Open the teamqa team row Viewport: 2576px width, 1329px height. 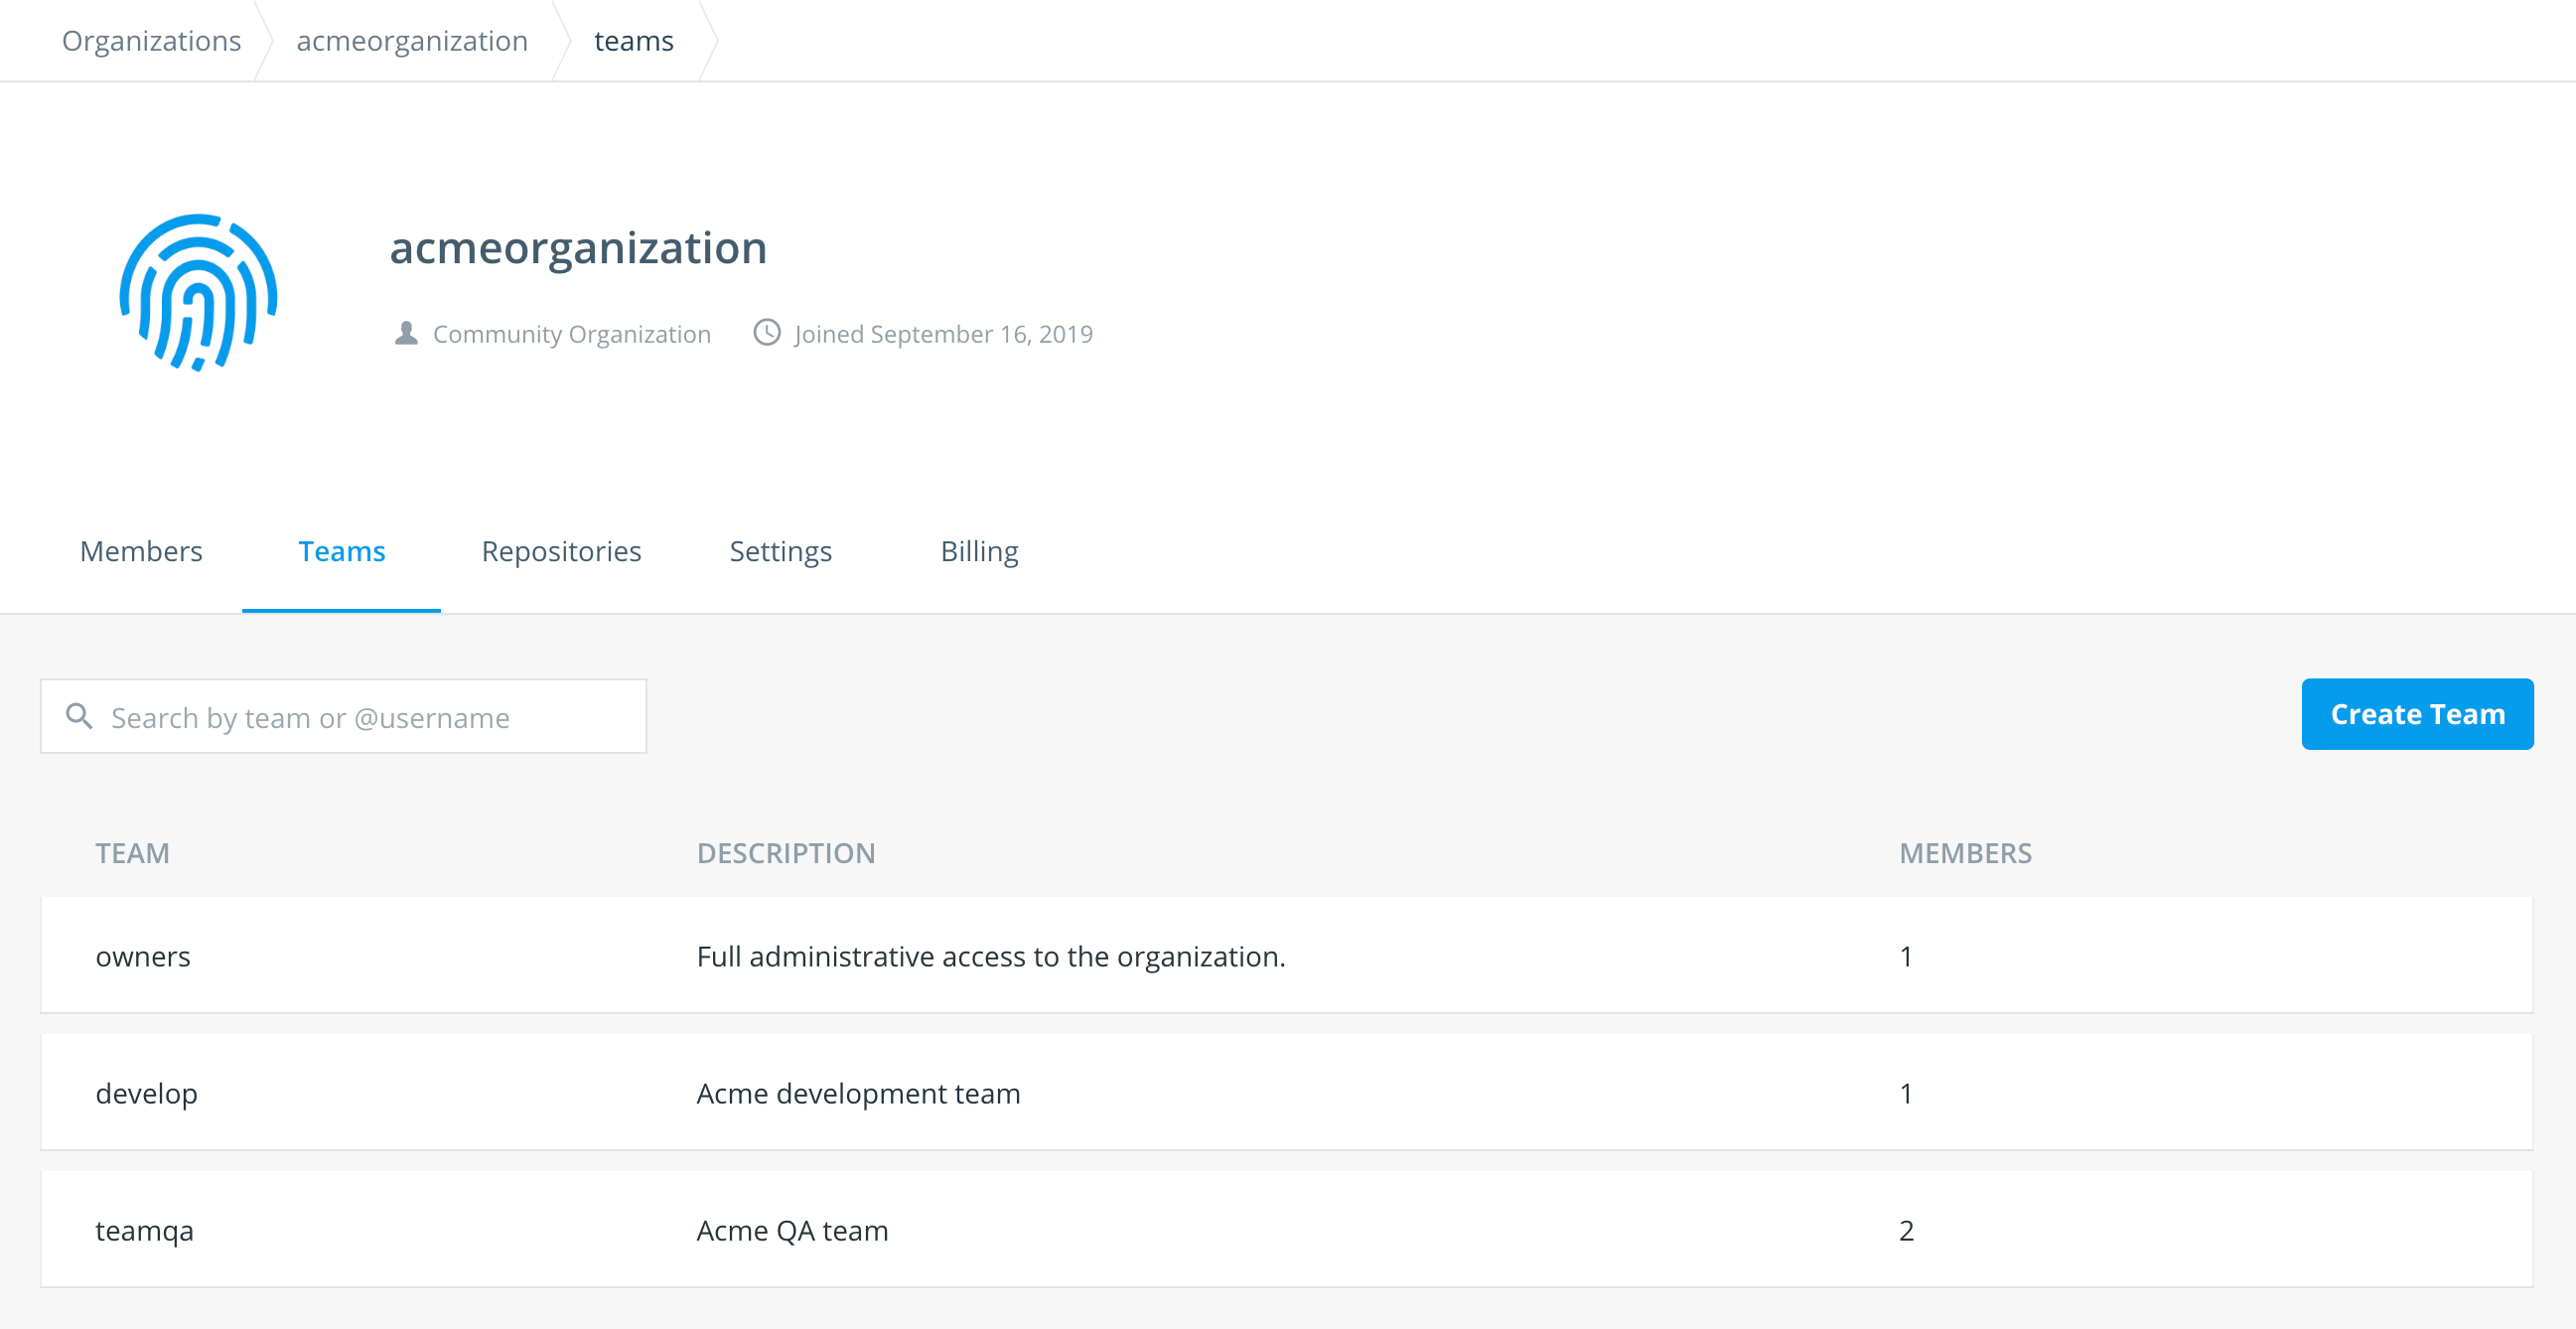click(145, 1230)
